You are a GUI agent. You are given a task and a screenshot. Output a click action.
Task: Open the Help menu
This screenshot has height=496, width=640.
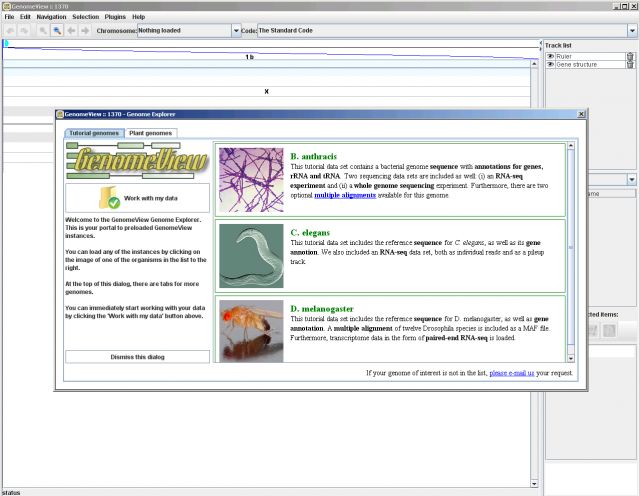[x=139, y=17]
